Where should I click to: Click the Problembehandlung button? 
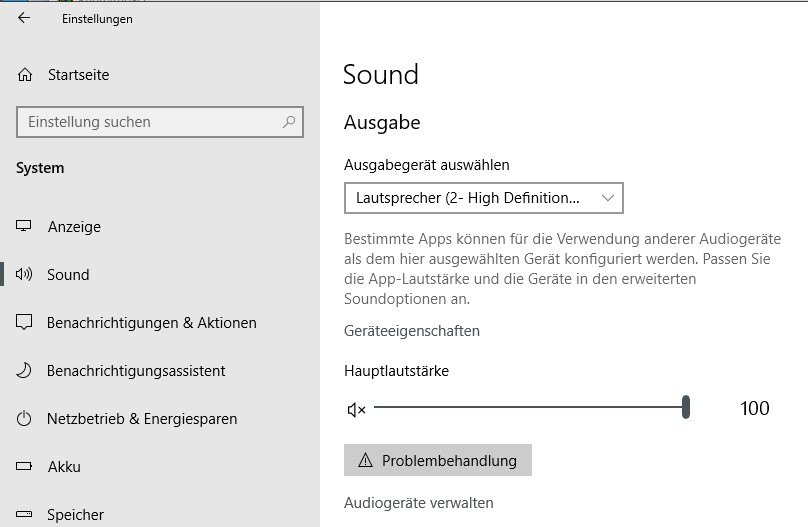437,460
